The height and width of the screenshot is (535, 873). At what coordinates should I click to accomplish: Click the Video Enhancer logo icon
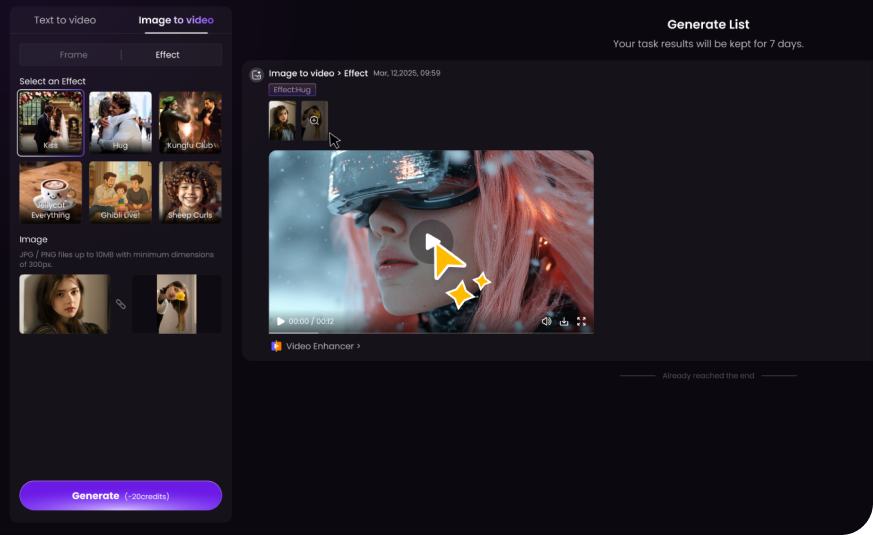point(276,346)
